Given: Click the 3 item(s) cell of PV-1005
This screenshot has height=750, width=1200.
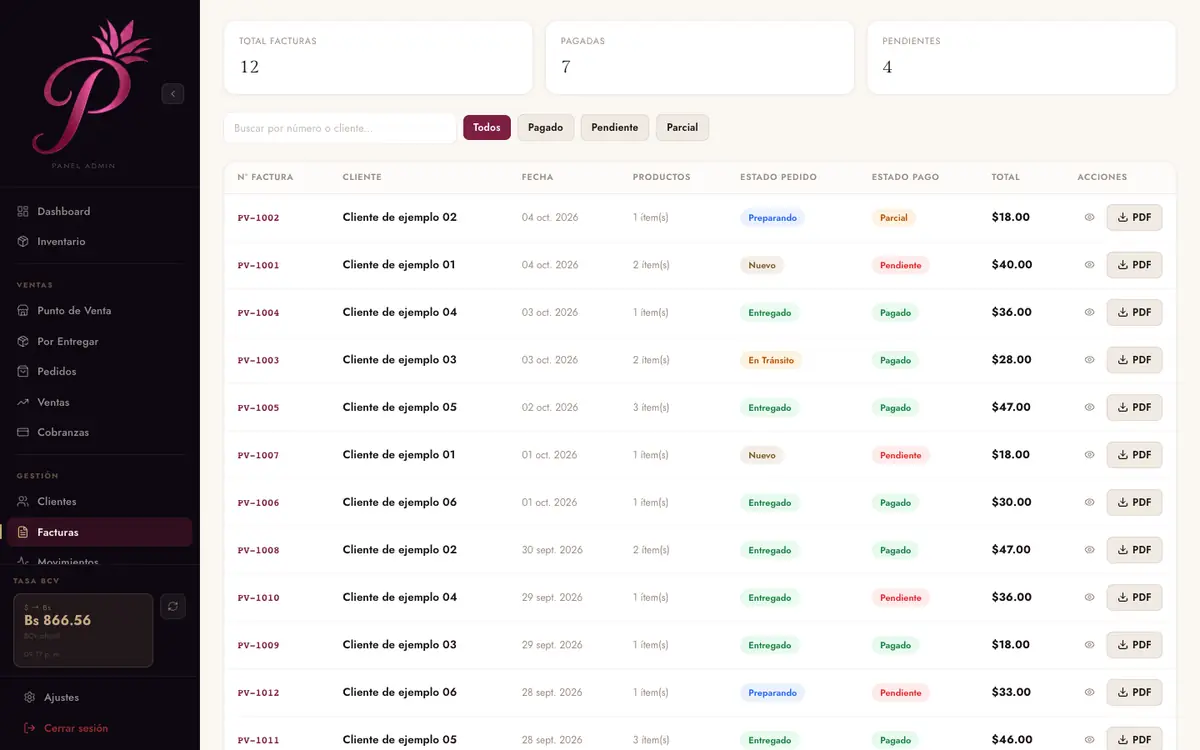Looking at the screenshot, I should pos(651,407).
